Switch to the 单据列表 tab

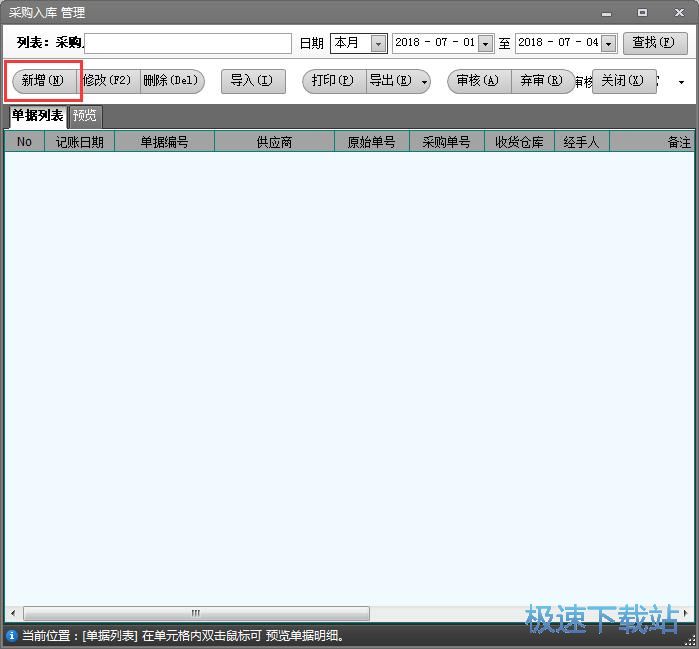click(x=37, y=116)
